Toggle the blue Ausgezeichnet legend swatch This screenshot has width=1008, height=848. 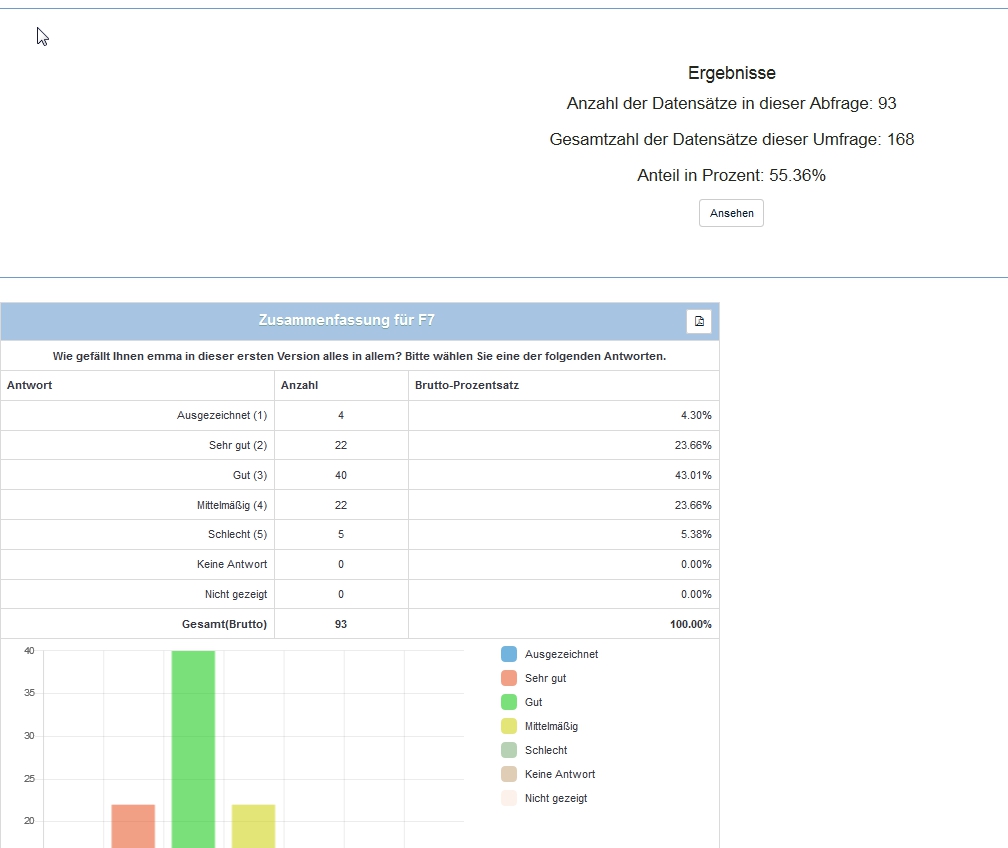(509, 654)
